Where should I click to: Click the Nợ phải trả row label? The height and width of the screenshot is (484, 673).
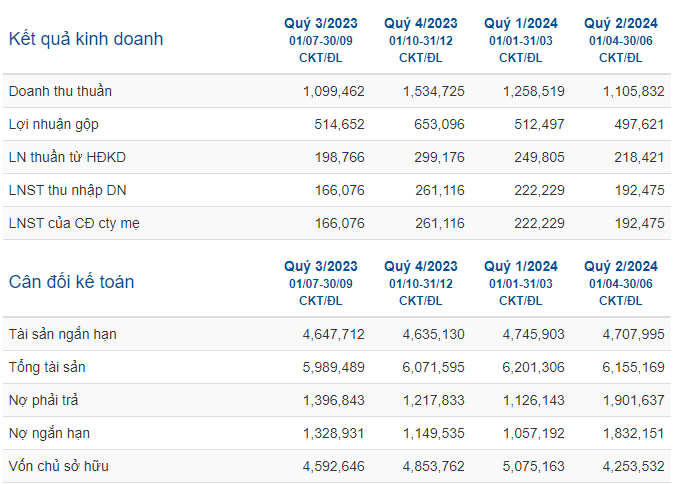[x=43, y=400]
